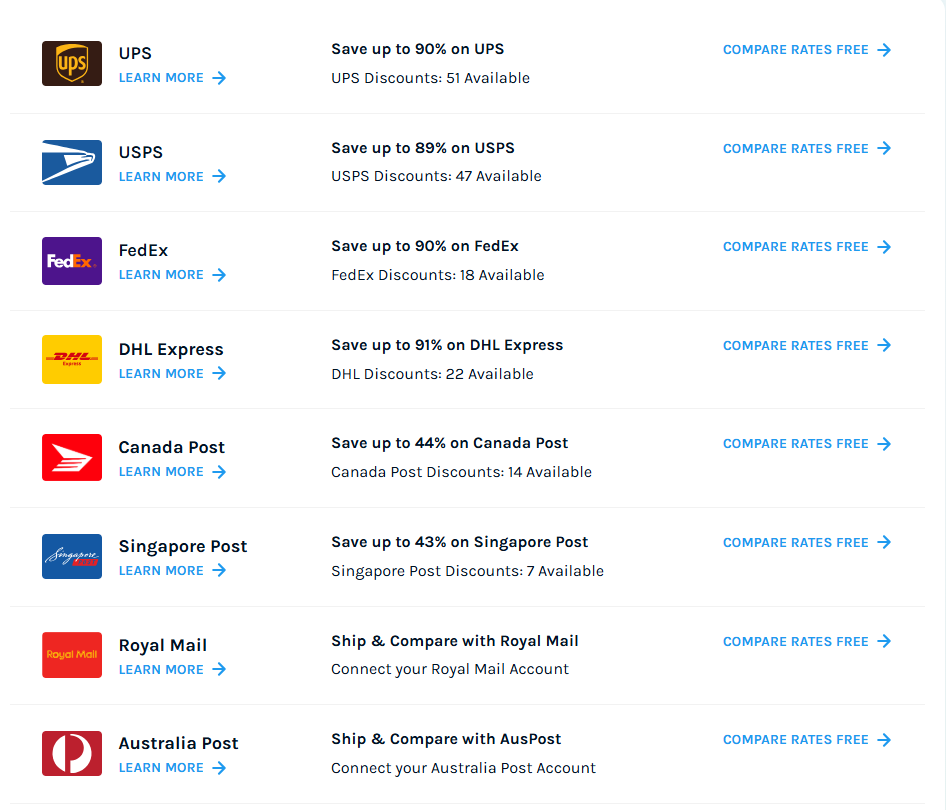Click 'Connect your Australia Post Account' text
Image resolution: width=946 pixels, height=810 pixels.
tap(463, 768)
